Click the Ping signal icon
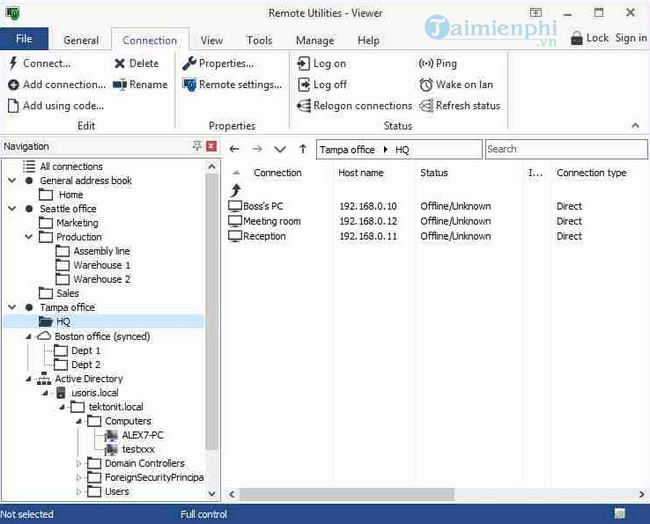 tap(426, 63)
